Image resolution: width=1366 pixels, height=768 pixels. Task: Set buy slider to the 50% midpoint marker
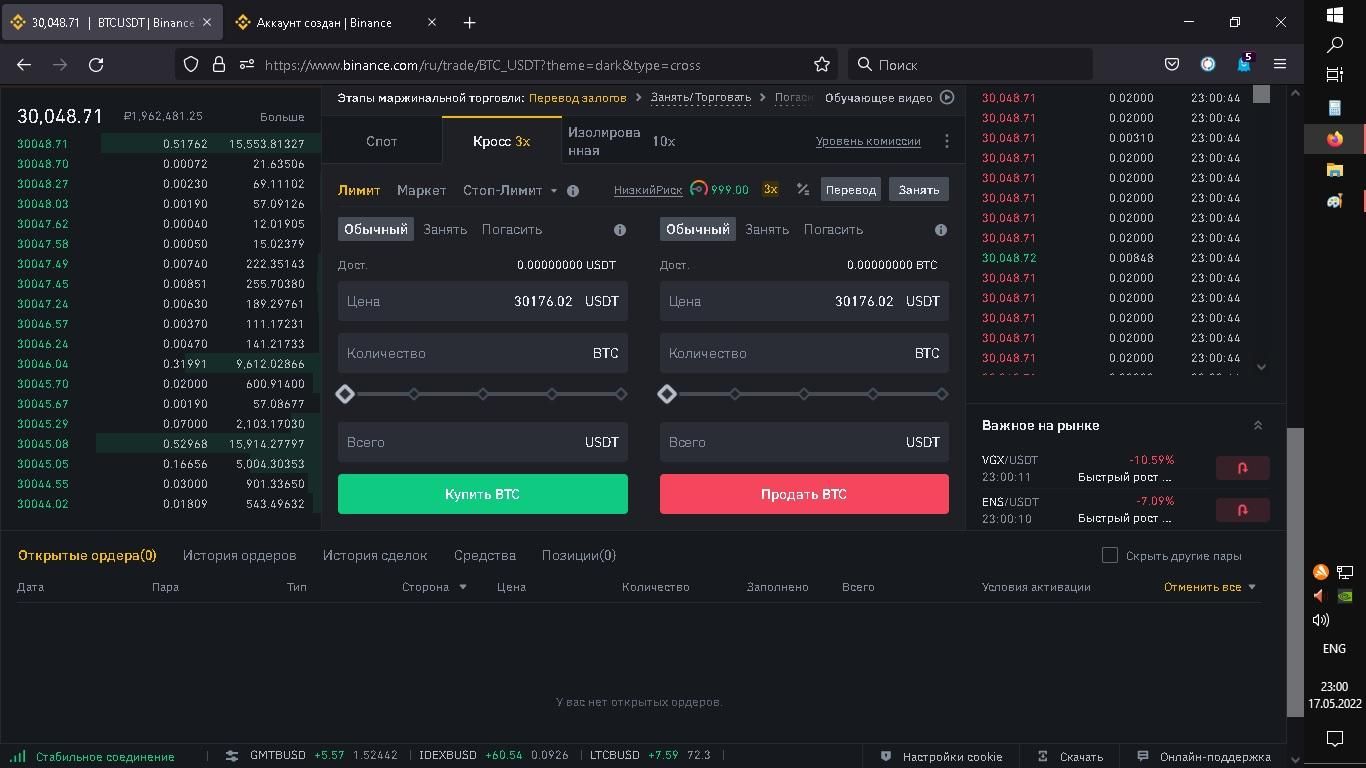tap(483, 394)
